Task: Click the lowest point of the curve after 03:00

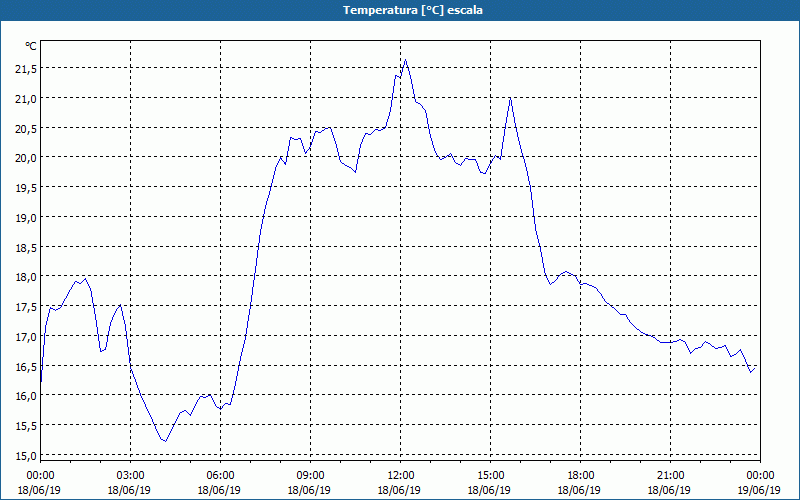Action: [165, 441]
